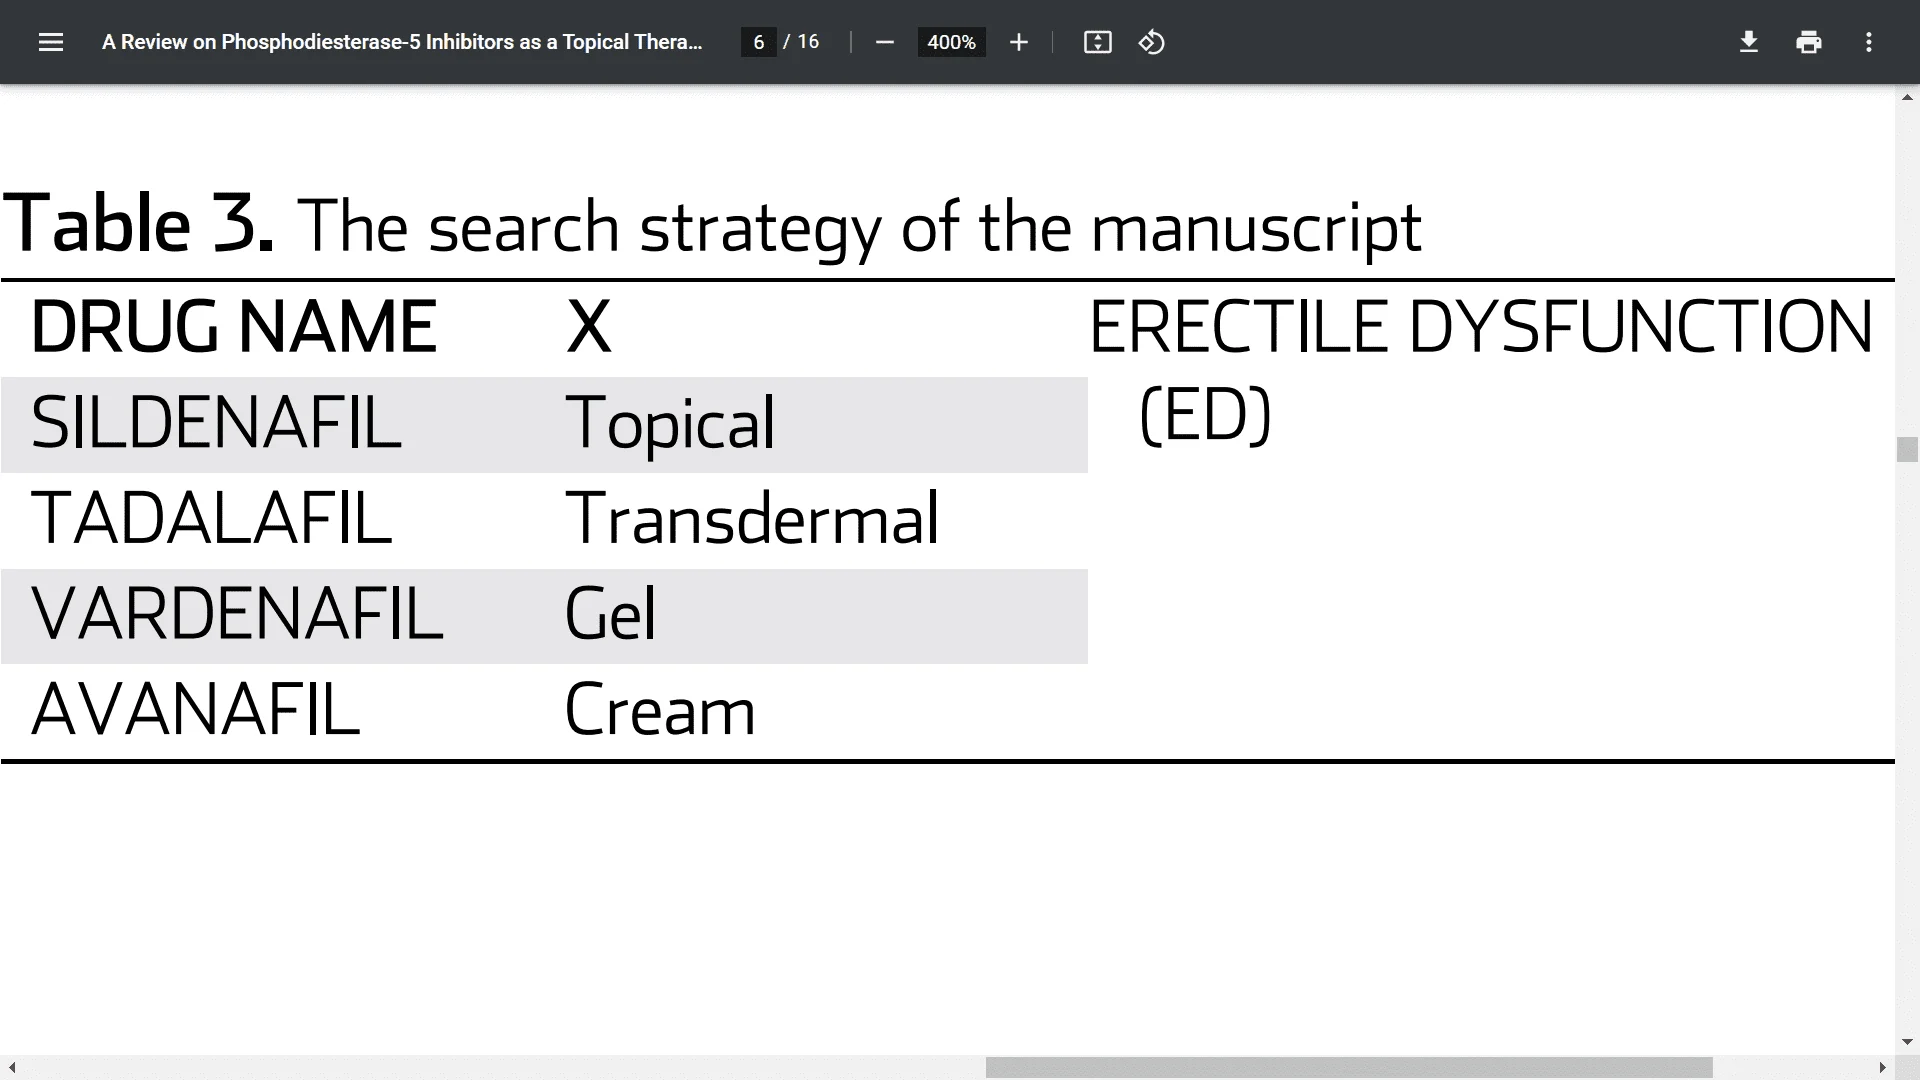The width and height of the screenshot is (1920, 1080).
Task: Click the 'SILDENAFIL' cell
Action: (216, 423)
